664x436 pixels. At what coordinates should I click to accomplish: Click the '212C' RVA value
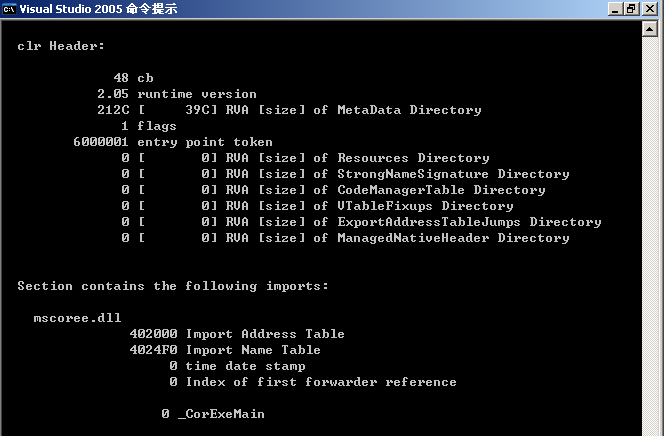[113, 110]
